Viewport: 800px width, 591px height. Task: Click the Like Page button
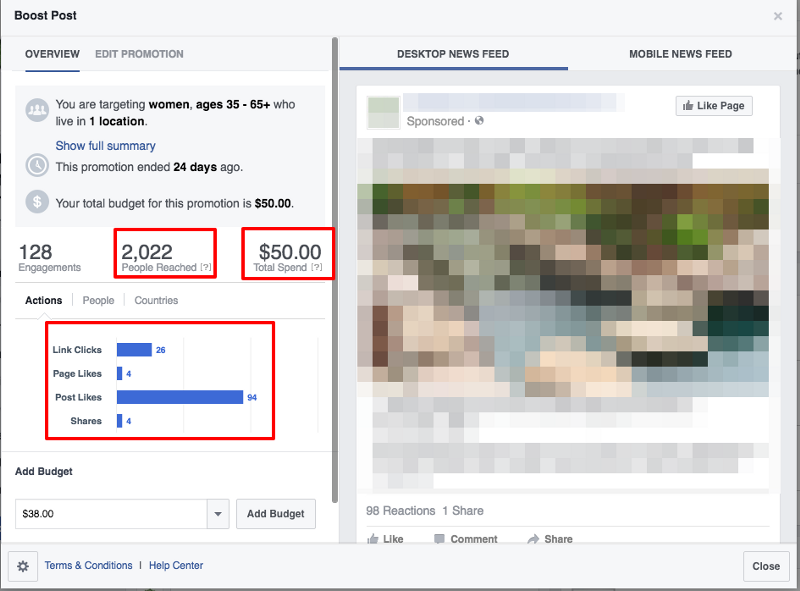coord(714,106)
